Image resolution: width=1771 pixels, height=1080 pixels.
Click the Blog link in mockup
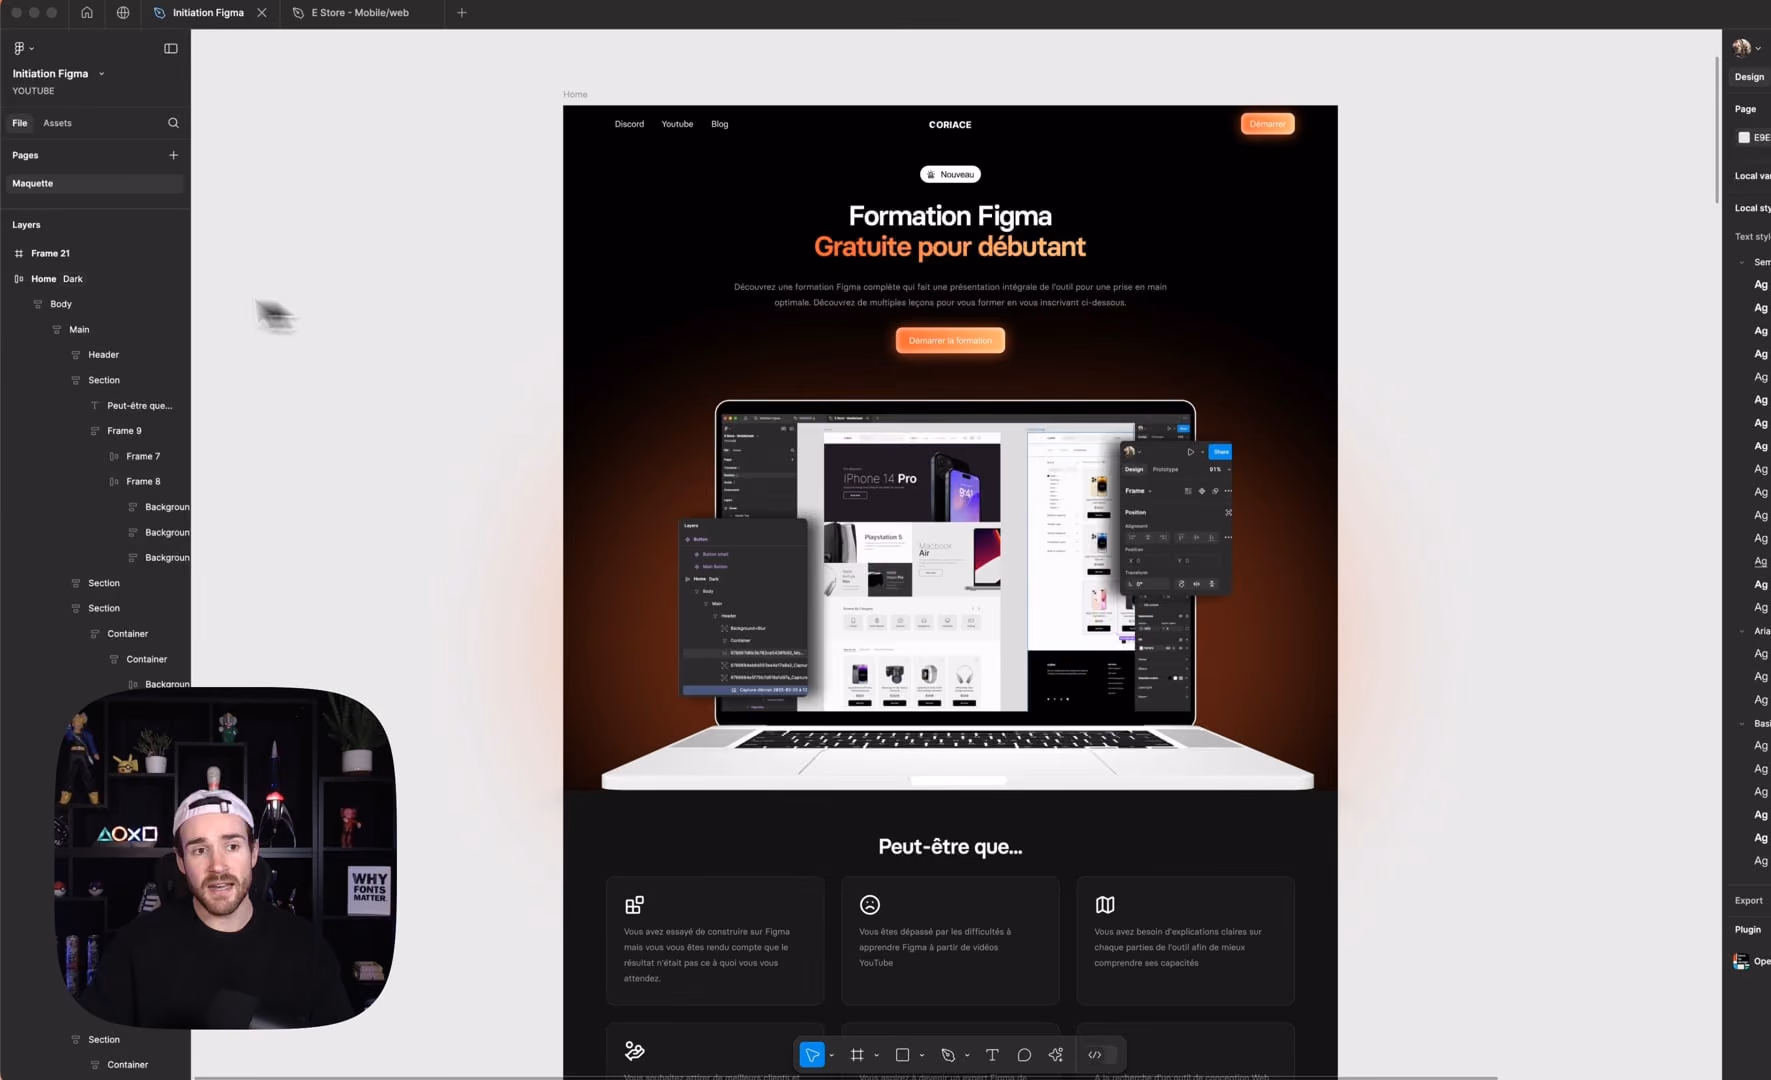[x=720, y=124]
